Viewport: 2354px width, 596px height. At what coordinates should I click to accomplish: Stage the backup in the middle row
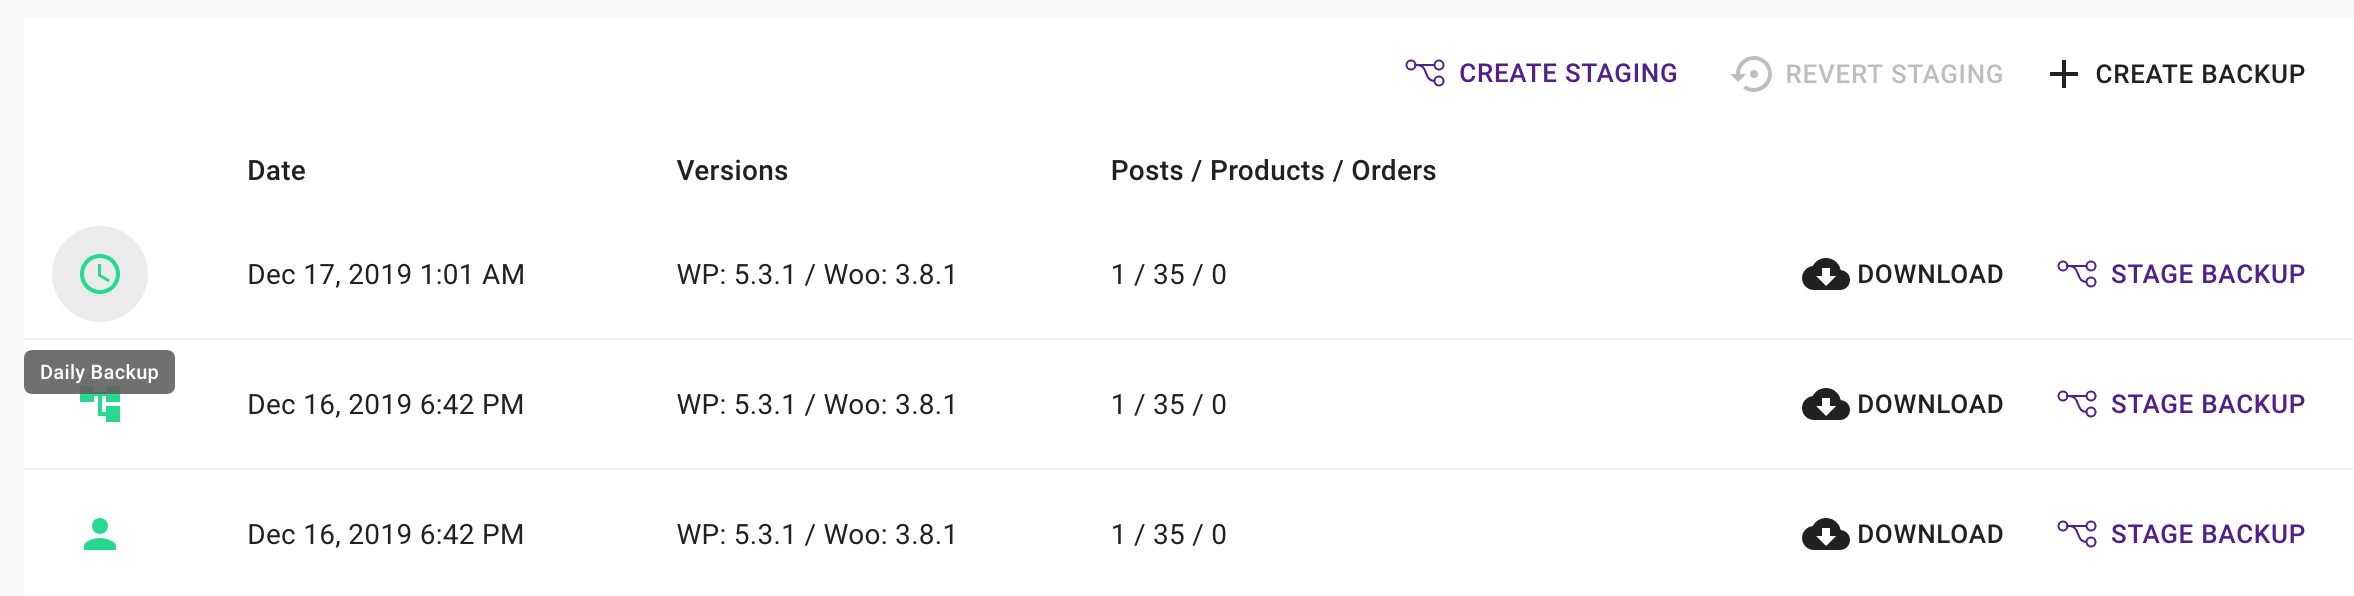2181,404
